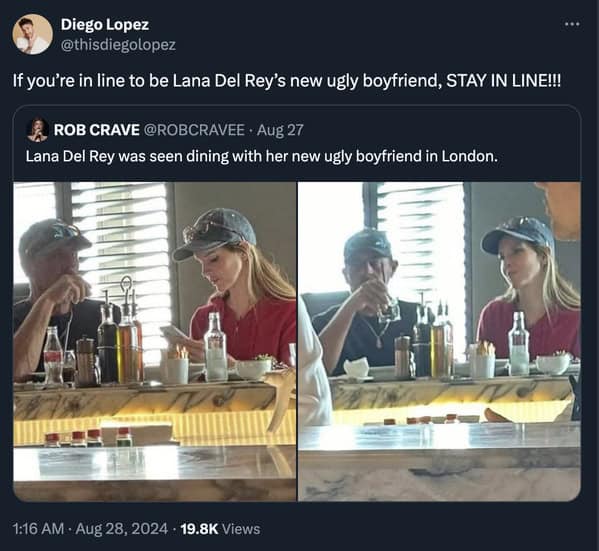Click the marble countertop in right photo
The image size is (599, 551).
click(x=439, y=462)
